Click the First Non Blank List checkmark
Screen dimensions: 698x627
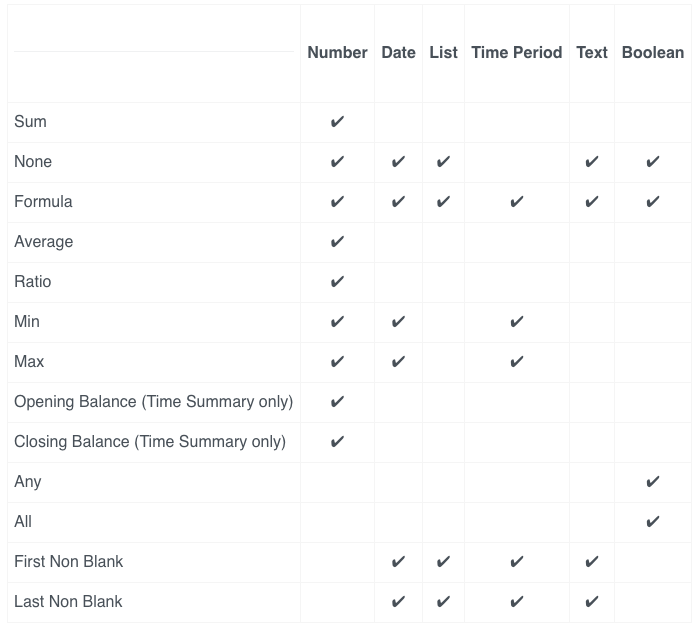[x=443, y=562]
